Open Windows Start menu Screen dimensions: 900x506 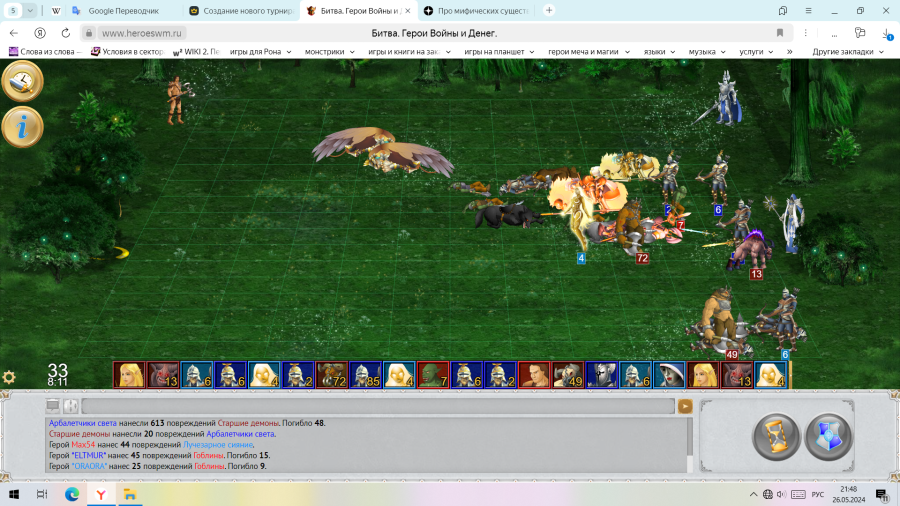(x=14, y=495)
